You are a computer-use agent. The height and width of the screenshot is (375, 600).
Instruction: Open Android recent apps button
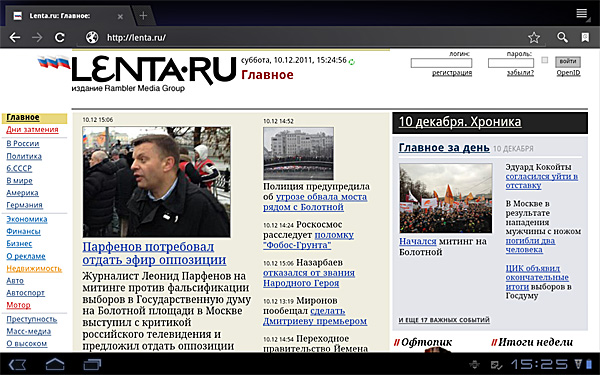[x=92, y=364]
